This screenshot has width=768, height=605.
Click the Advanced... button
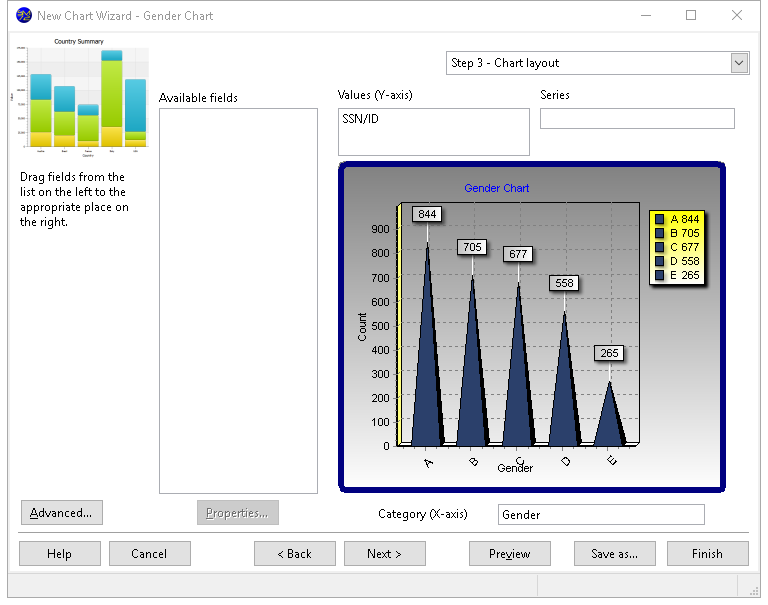tap(62, 512)
